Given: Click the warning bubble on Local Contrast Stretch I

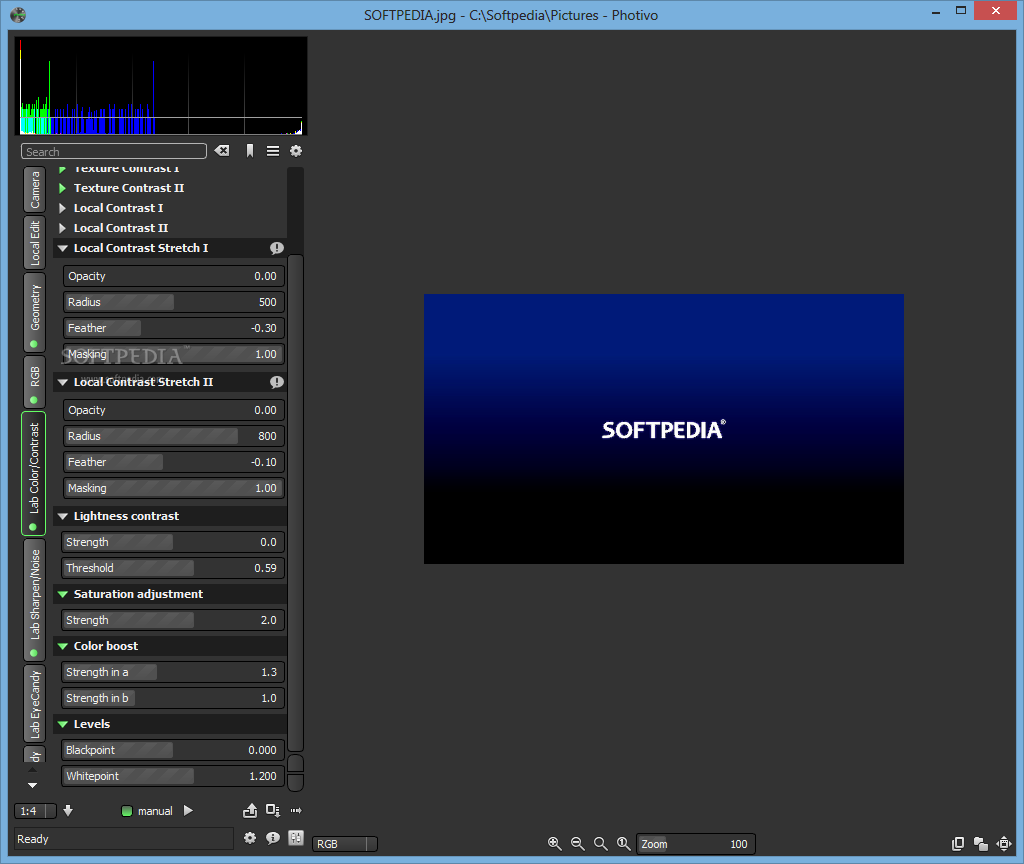Looking at the screenshot, I should click(277, 248).
